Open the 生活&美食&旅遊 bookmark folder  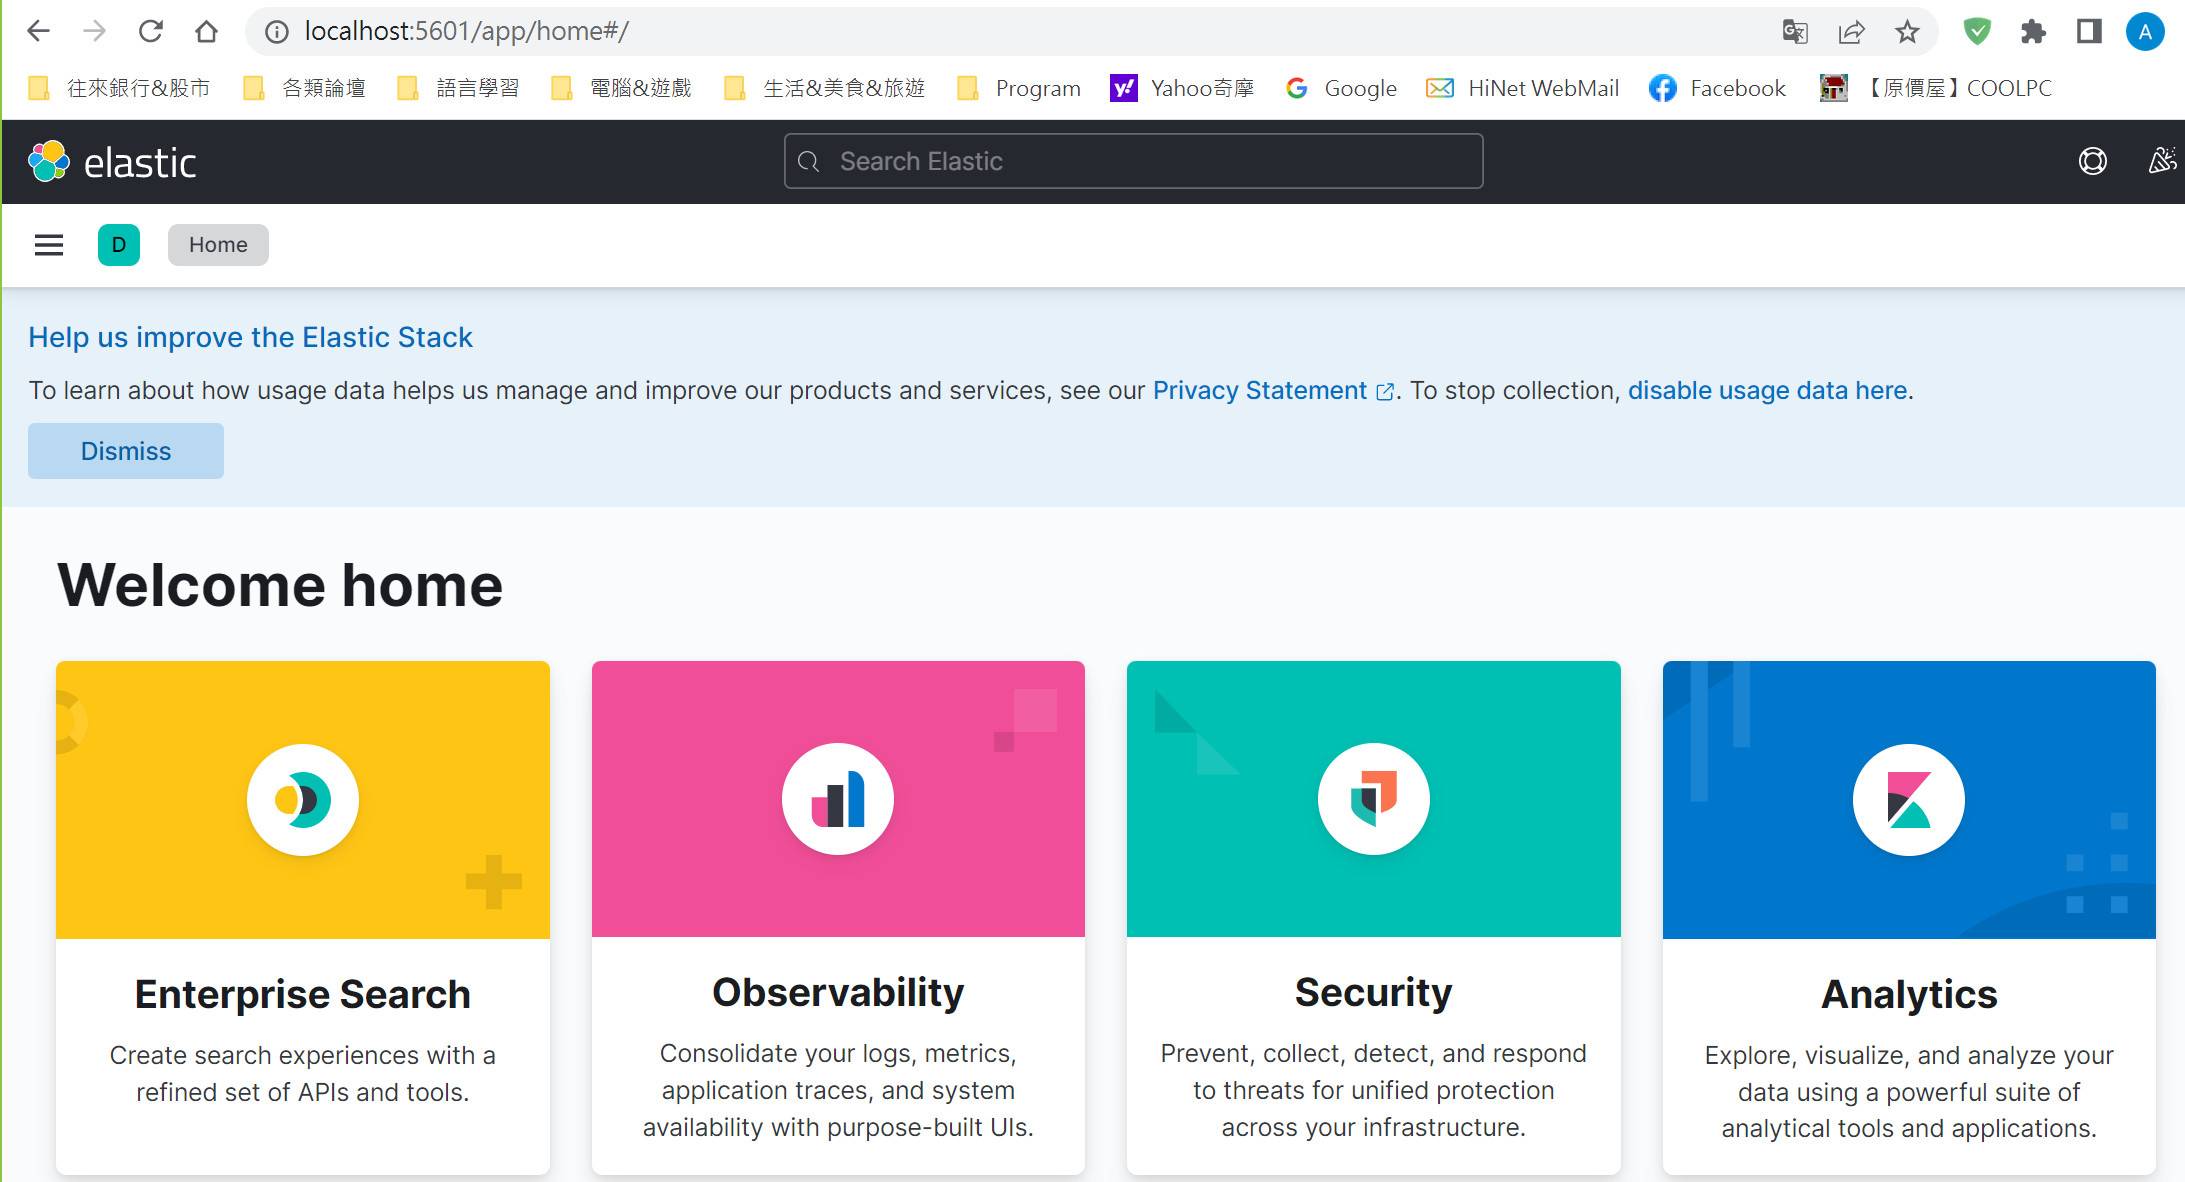pyautogui.click(x=824, y=88)
